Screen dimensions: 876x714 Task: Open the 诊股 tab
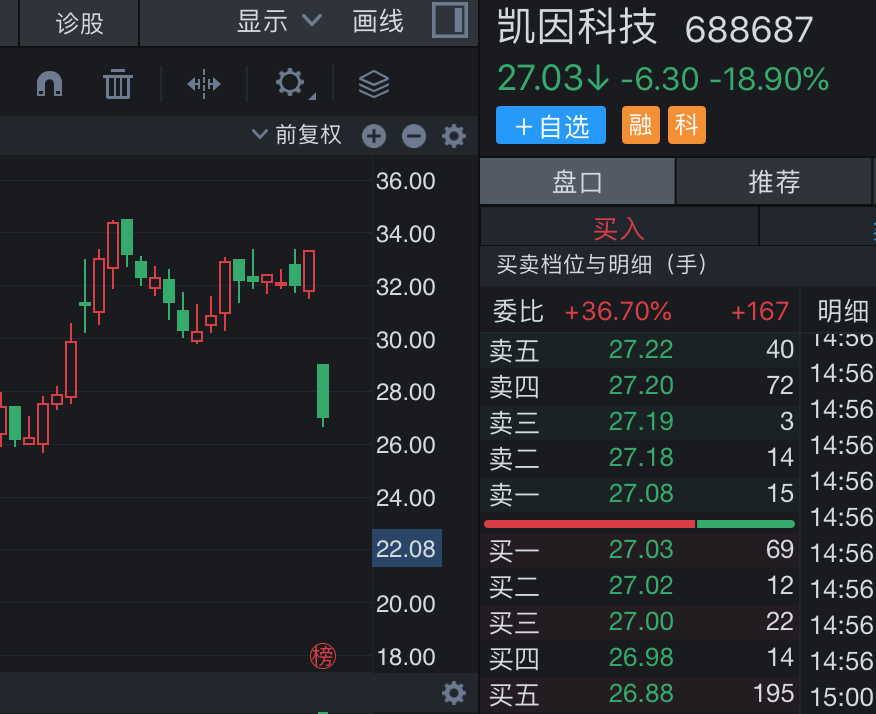[79, 22]
